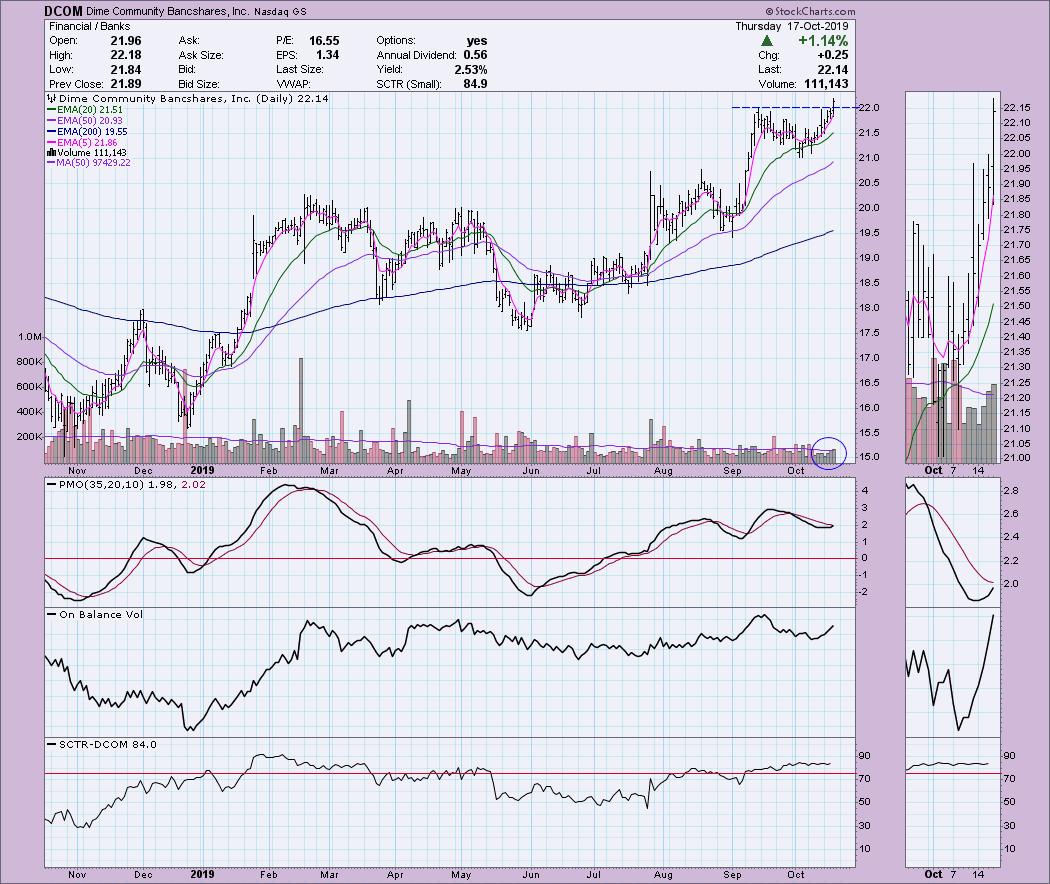1050x884 pixels.
Task: Click the bar-style icon beside the chart title
Action: (52, 98)
